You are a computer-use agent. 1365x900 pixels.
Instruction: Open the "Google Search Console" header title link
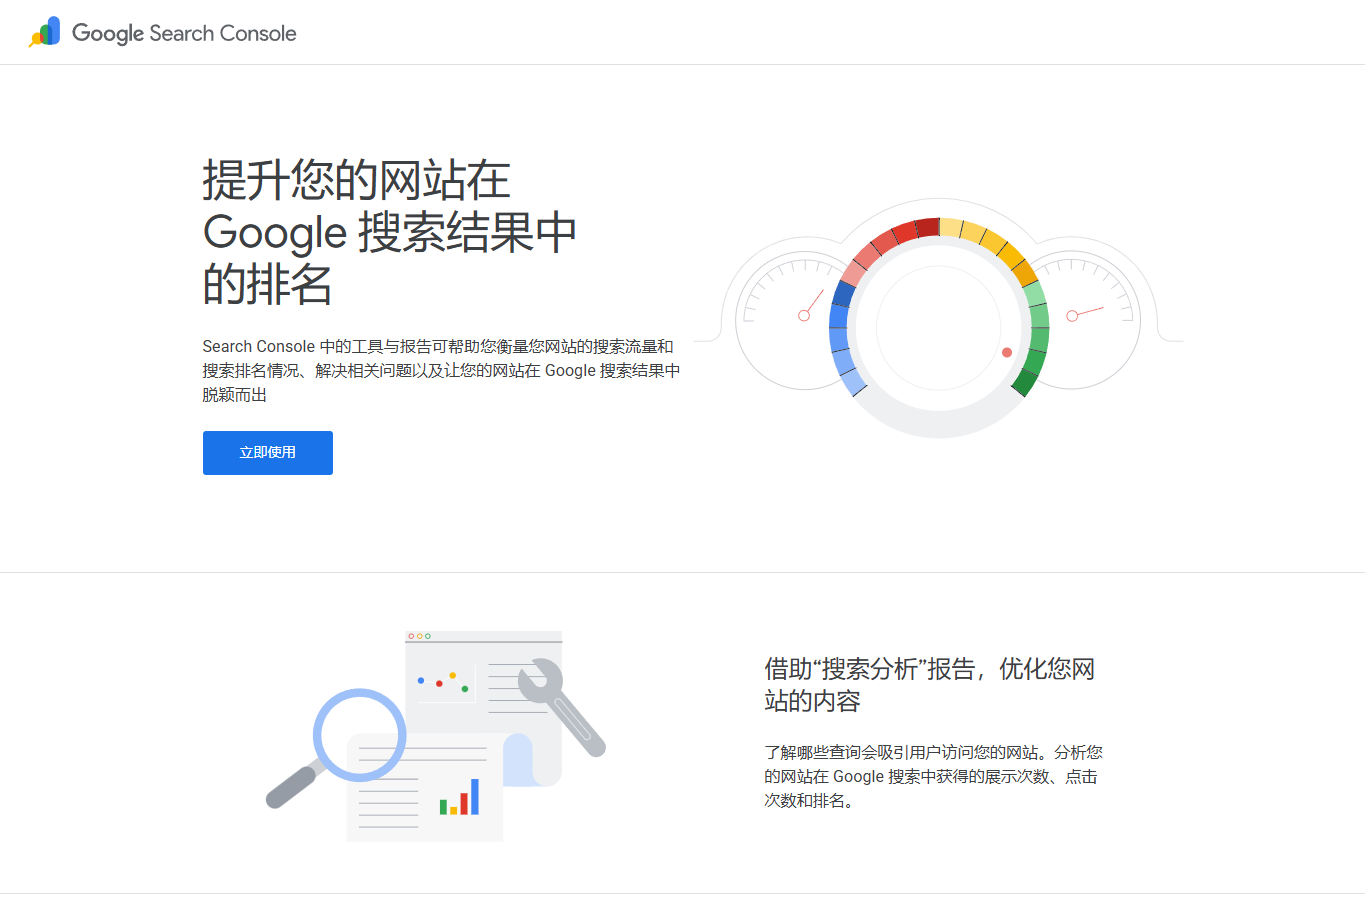[184, 33]
